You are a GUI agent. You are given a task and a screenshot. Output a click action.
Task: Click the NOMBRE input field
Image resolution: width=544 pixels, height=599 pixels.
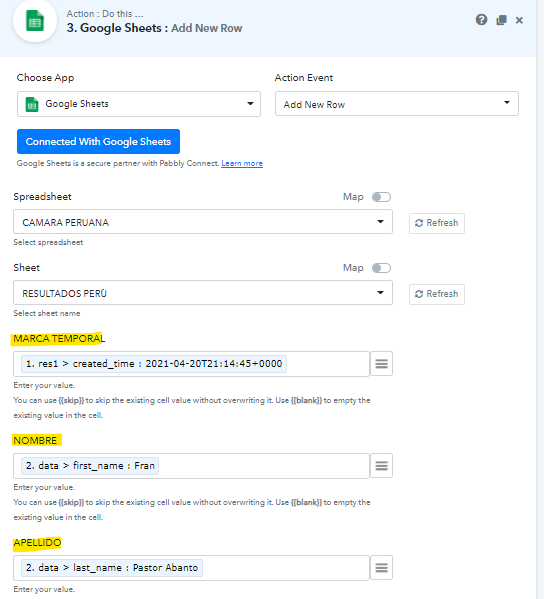coord(191,466)
